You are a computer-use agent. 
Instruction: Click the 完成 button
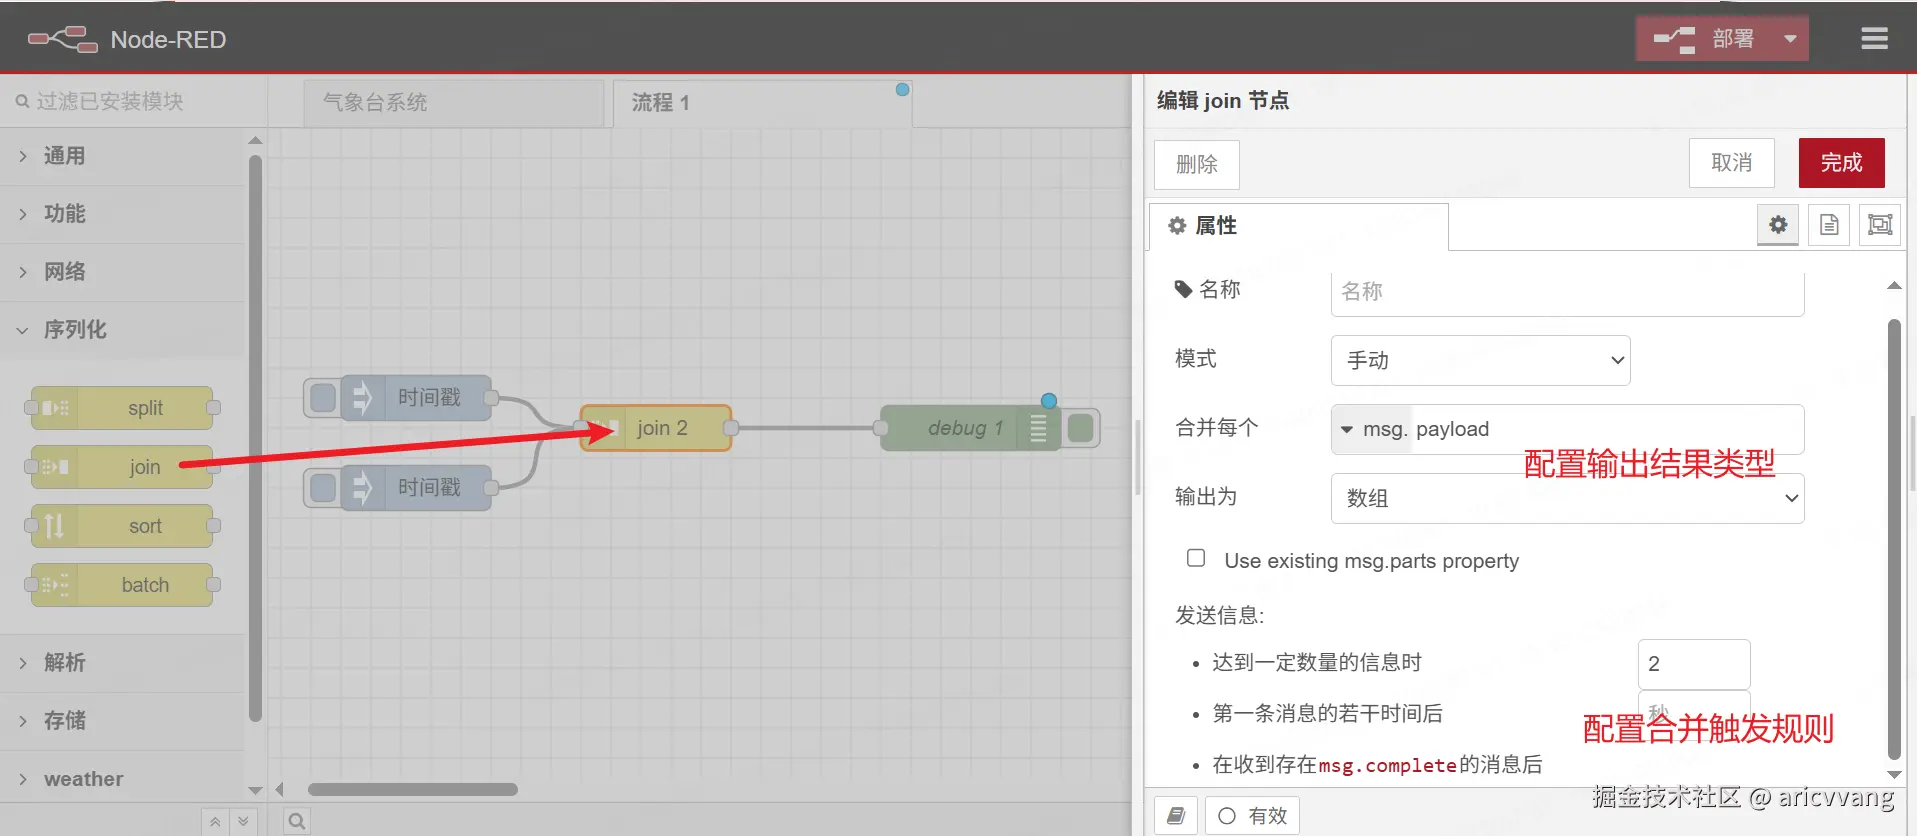point(1842,163)
